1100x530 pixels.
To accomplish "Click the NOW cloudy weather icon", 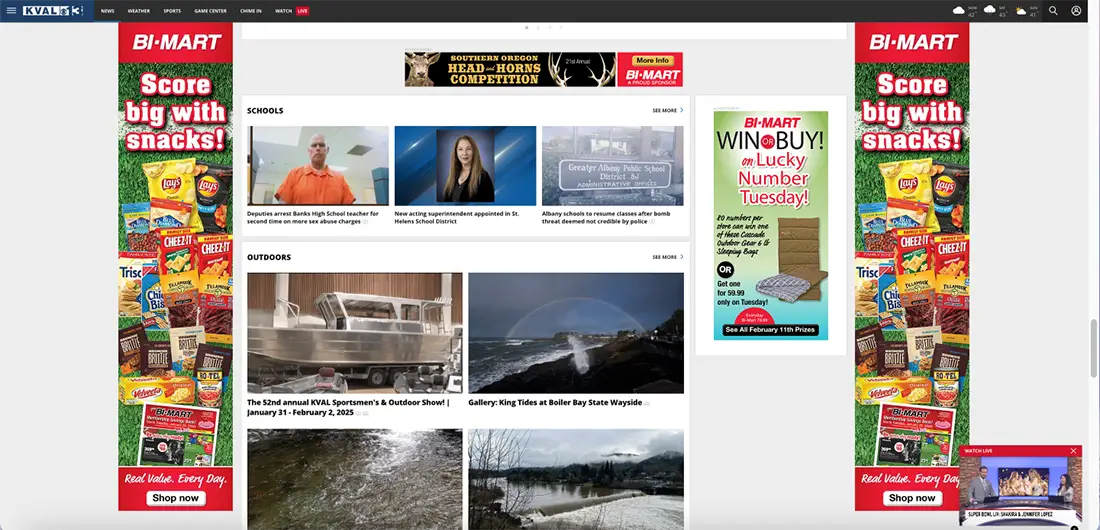I will point(958,11).
